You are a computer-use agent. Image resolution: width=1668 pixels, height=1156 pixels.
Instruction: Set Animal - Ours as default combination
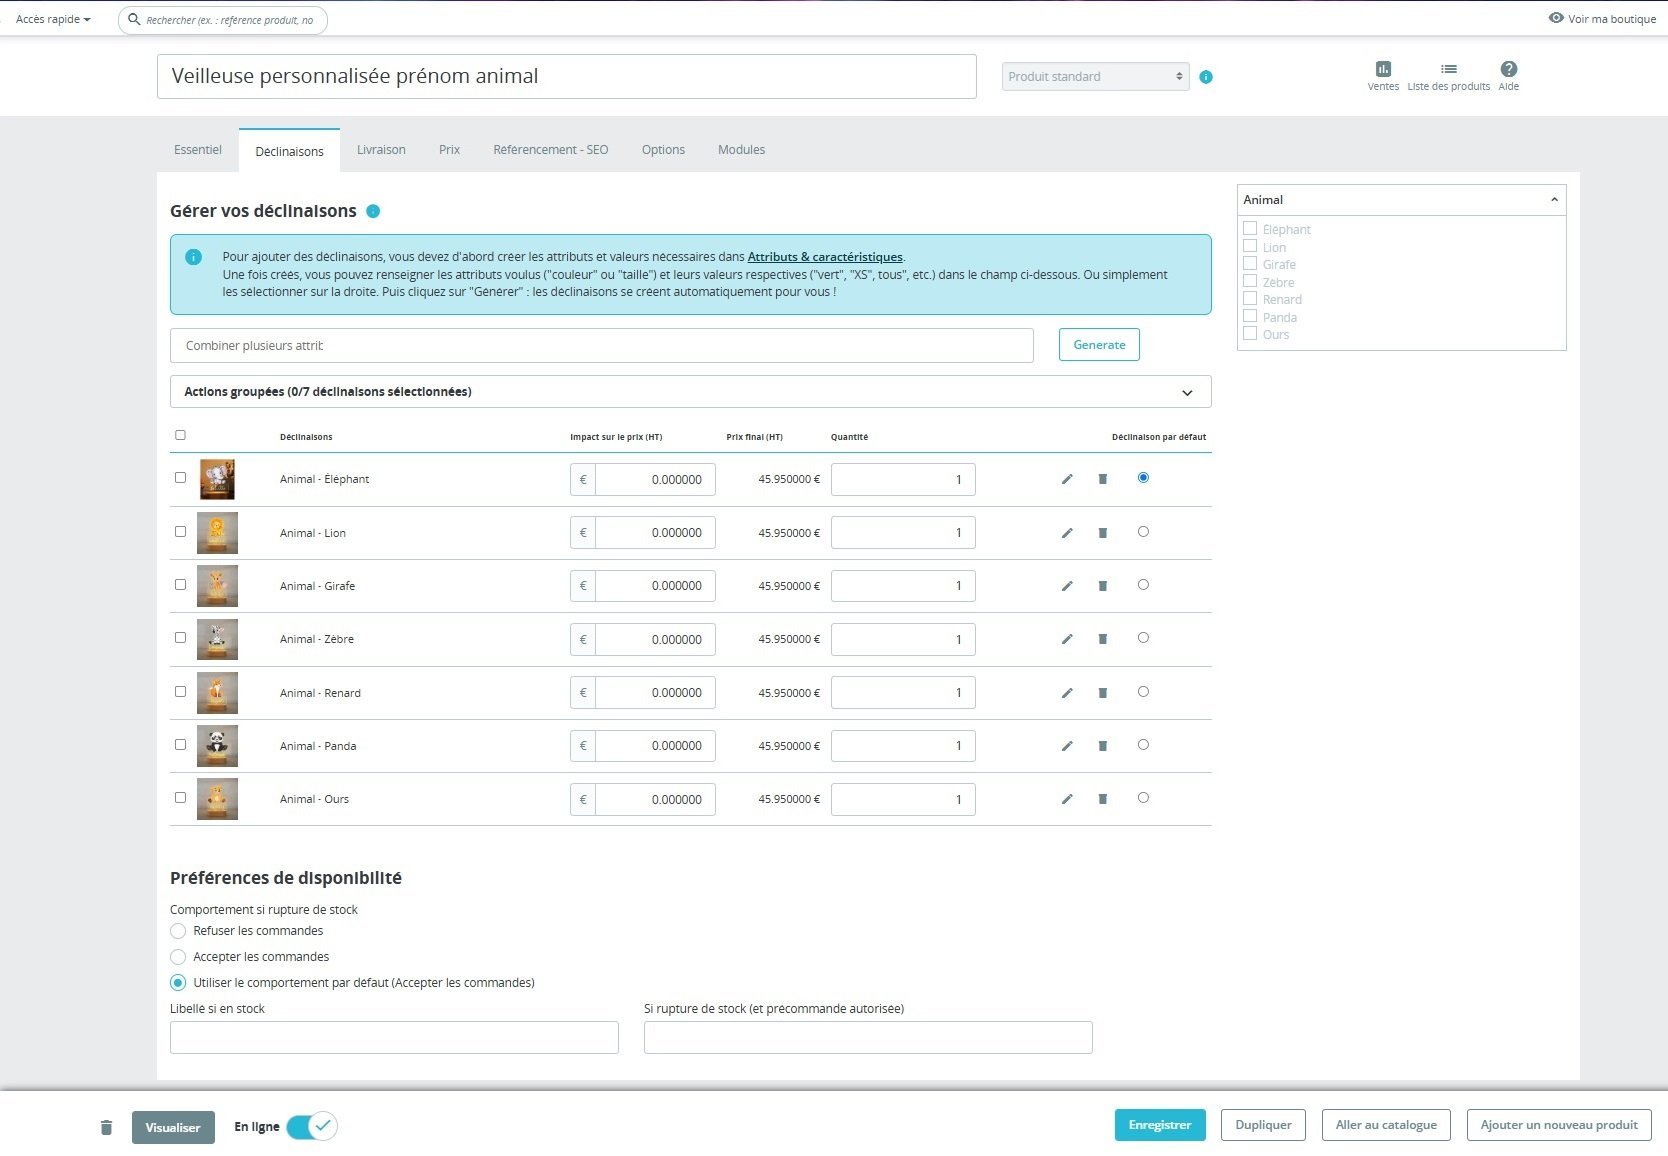pyautogui.click(x=1143, y=798)
